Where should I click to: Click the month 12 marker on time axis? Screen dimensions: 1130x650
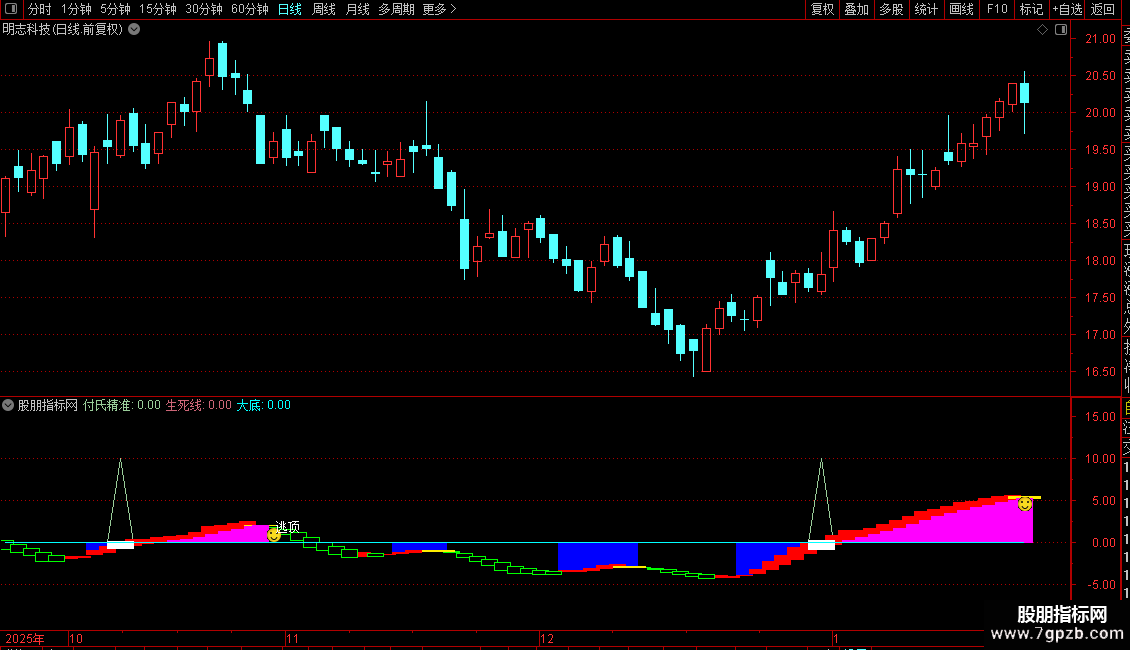tap(547, 638)
